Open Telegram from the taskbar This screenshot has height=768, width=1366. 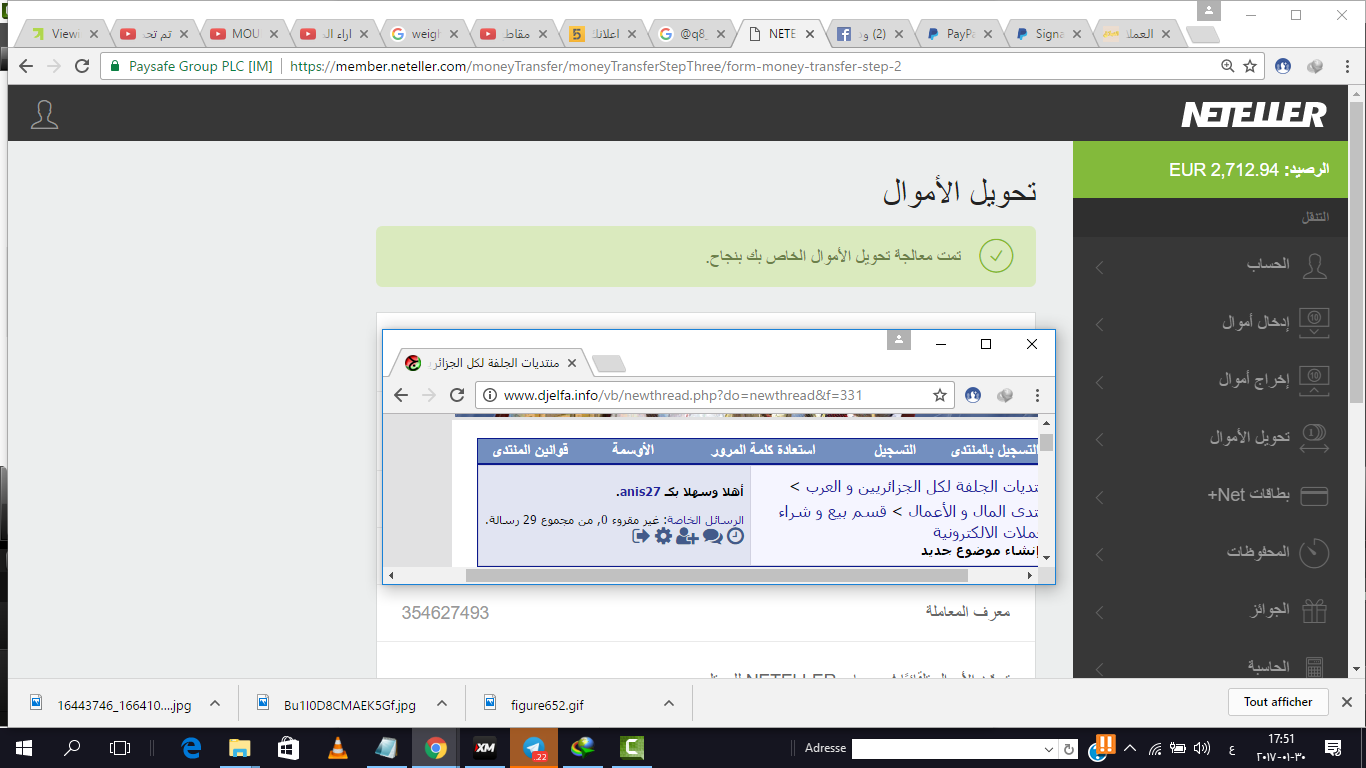point(533,747)
